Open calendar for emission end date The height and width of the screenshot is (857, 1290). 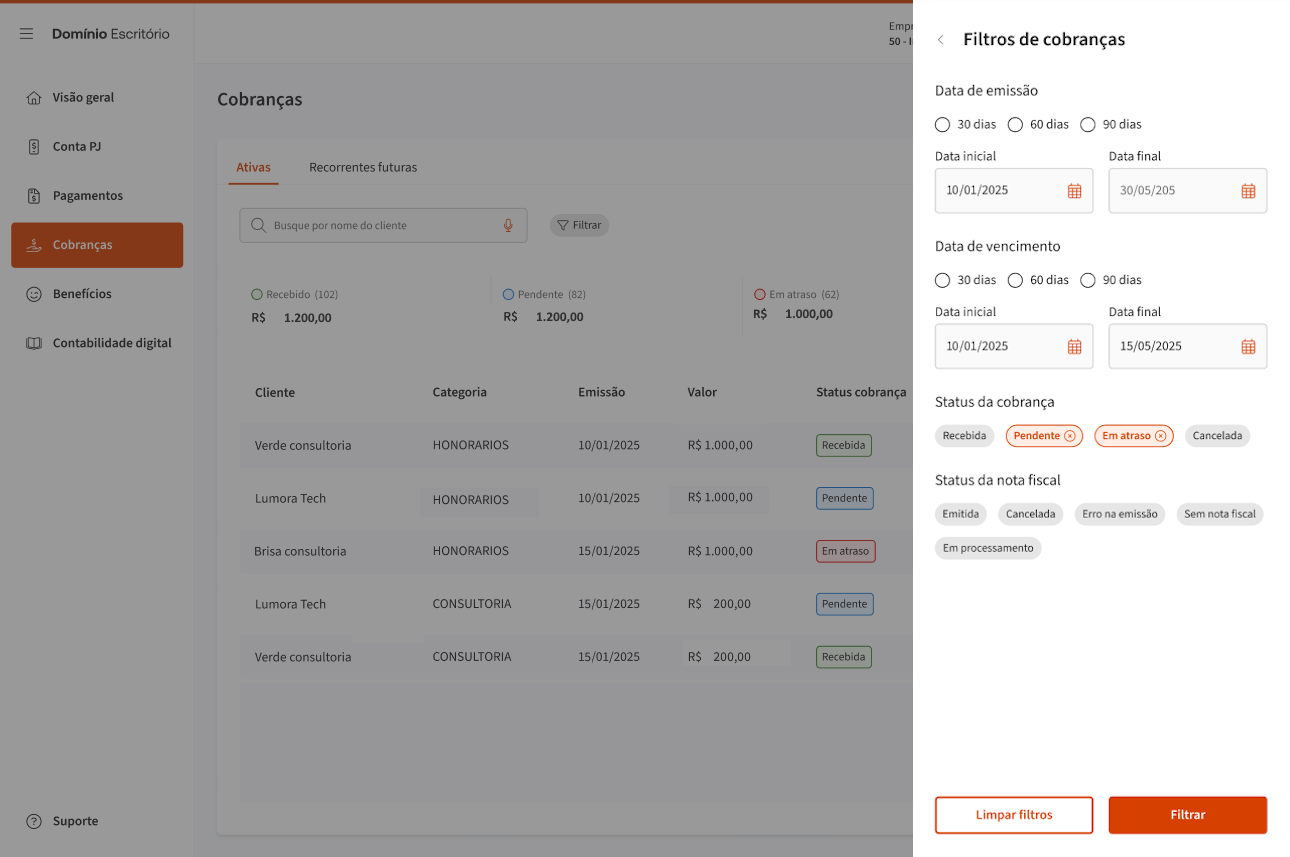(x=1248, y=191)
